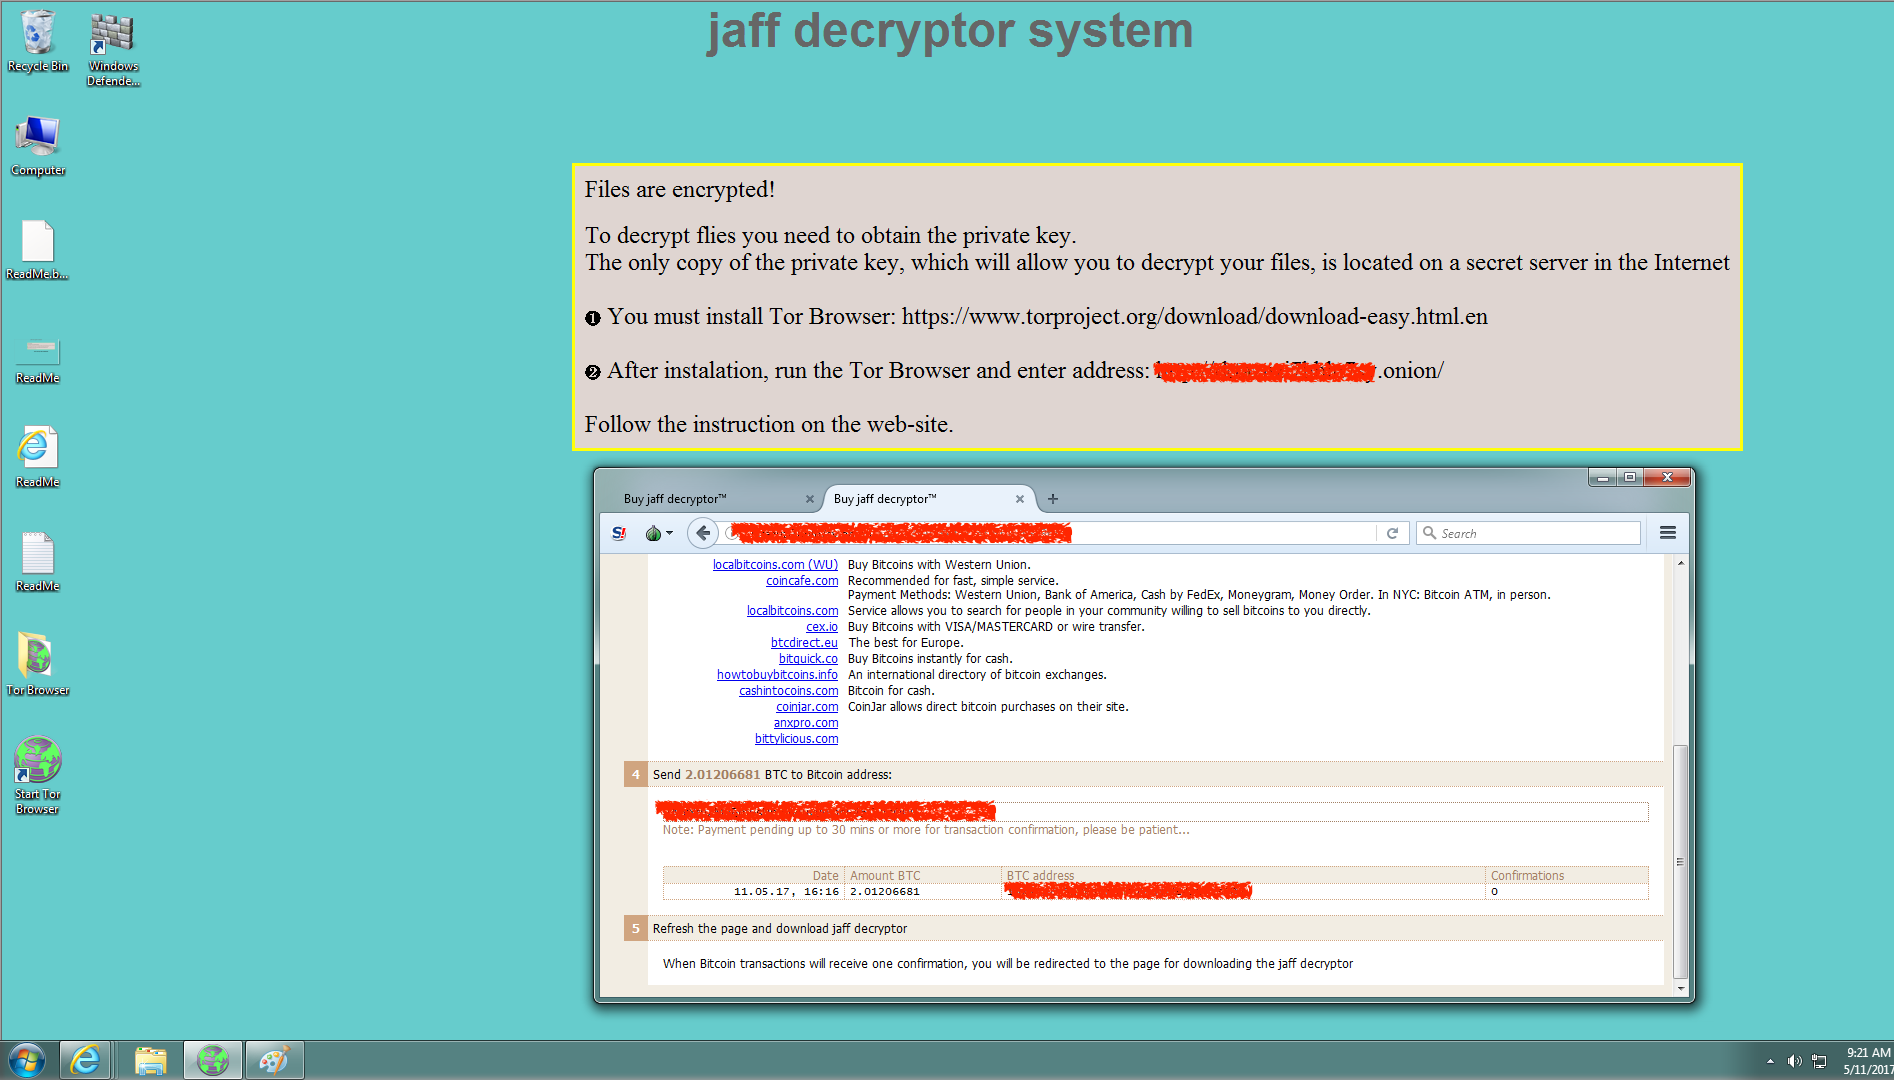
Task: Close the active Buy jaff decryptor tab
Action: (x=1019, y=499)
